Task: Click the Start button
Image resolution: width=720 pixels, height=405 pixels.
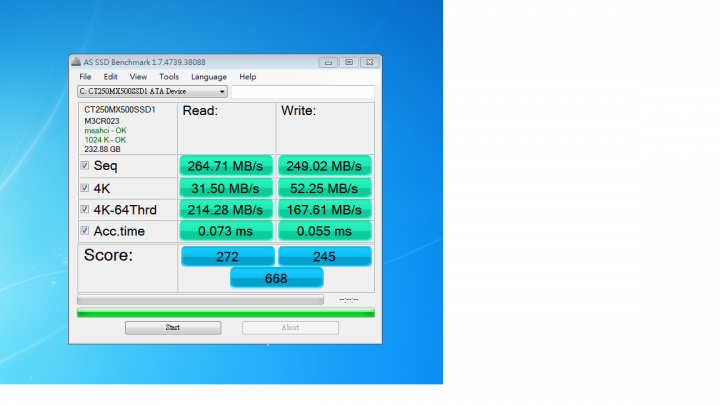Action: pyautogui.click(x=173, y=327)
